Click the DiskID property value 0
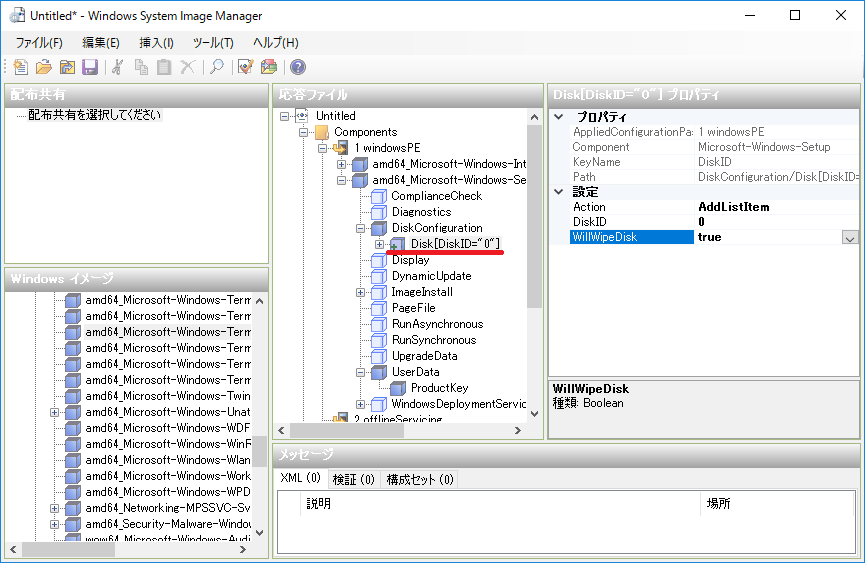This screenshot has width=865, height=563. coord(701,222)
